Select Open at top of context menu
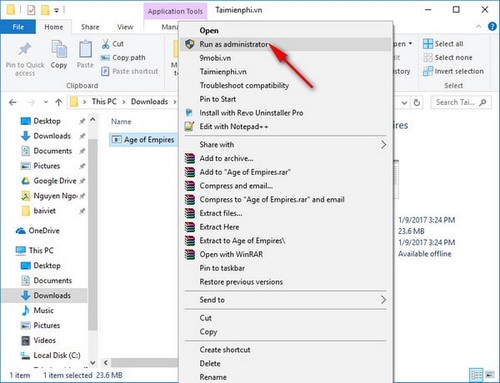This screenshot has width=500, height=383. (286, 31)
